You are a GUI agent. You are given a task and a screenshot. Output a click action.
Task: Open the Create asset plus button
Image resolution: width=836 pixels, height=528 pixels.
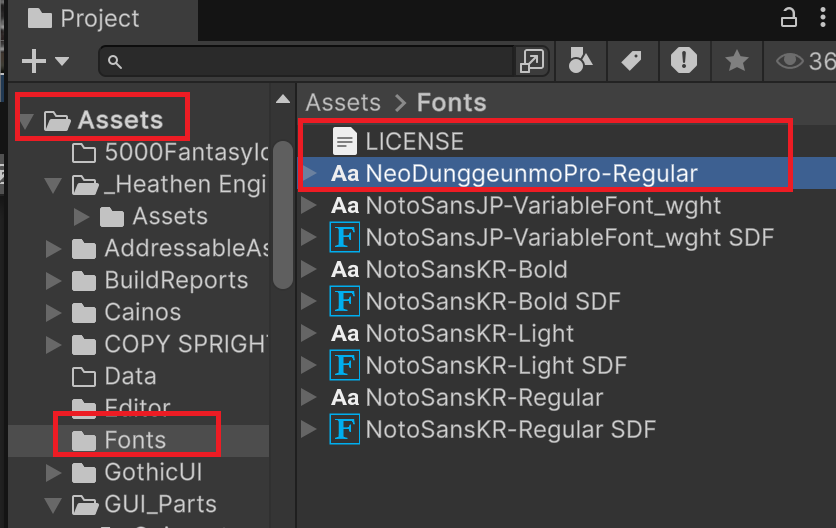(34, 61)
